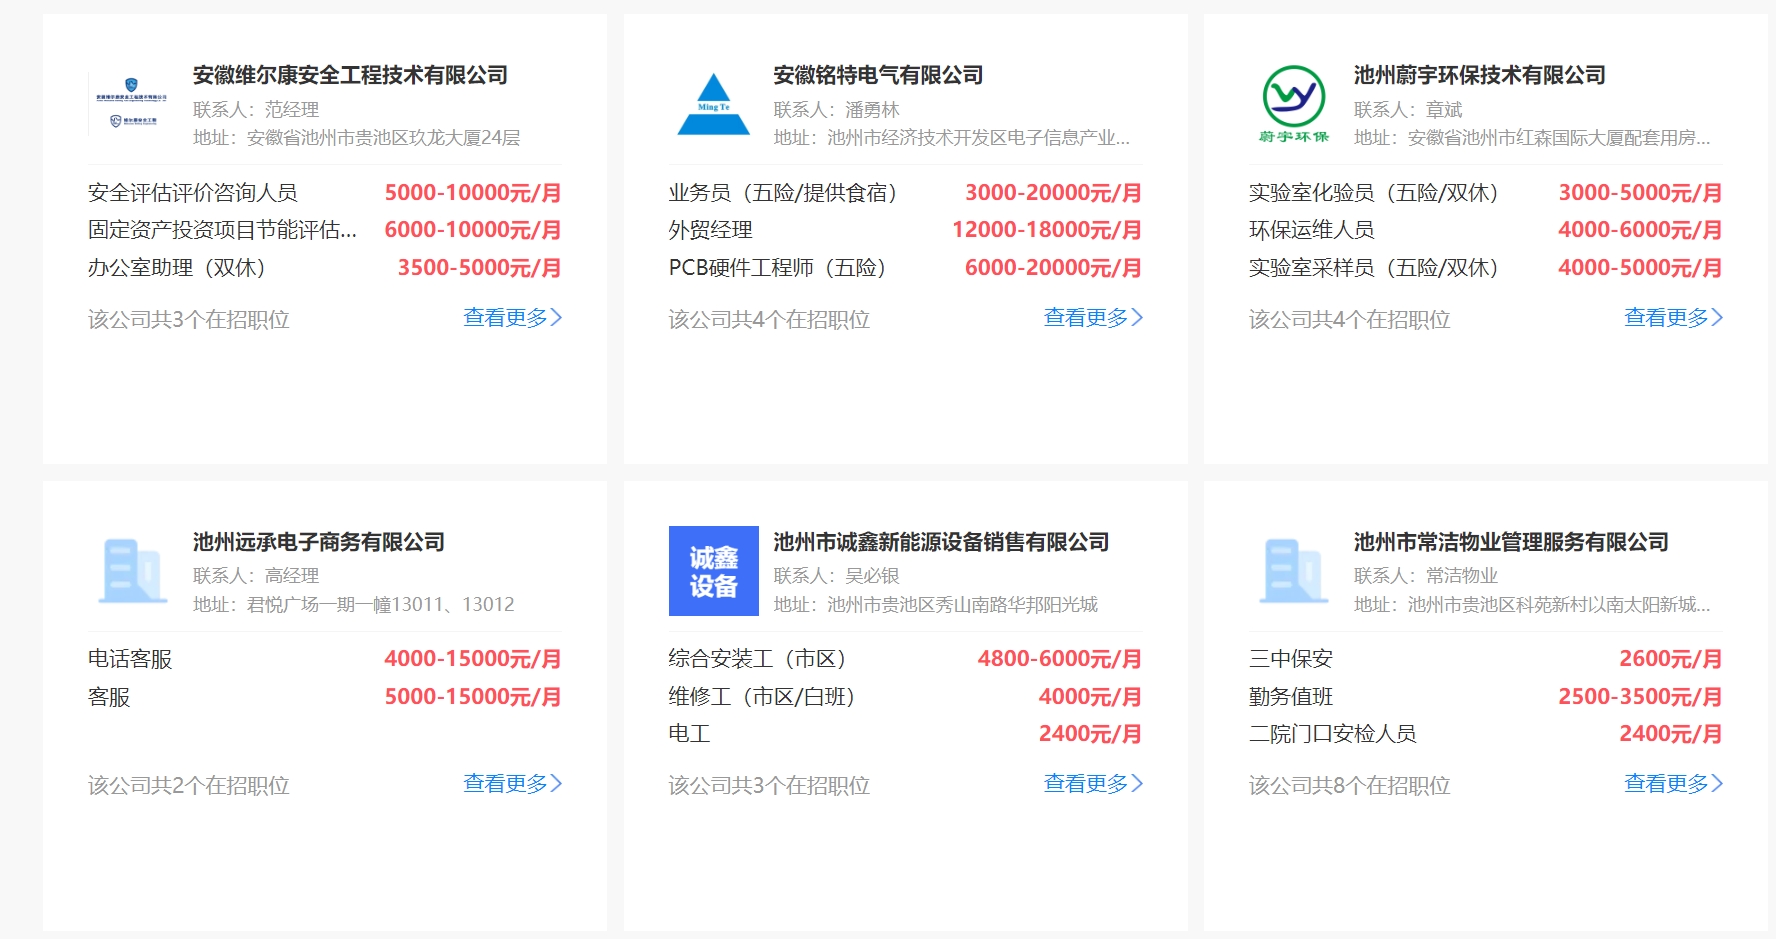Click contact 联系人：范经理
The width and height of the screenshot is (1776, 939).
[256, 110]
